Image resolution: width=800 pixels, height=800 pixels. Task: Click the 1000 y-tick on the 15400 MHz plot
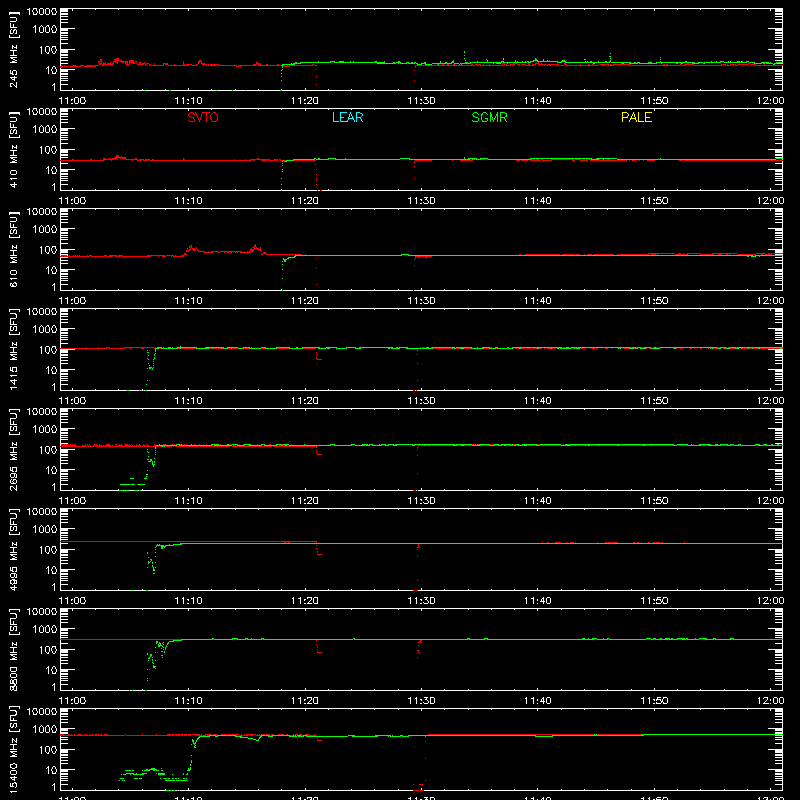[x=45, y=729]
